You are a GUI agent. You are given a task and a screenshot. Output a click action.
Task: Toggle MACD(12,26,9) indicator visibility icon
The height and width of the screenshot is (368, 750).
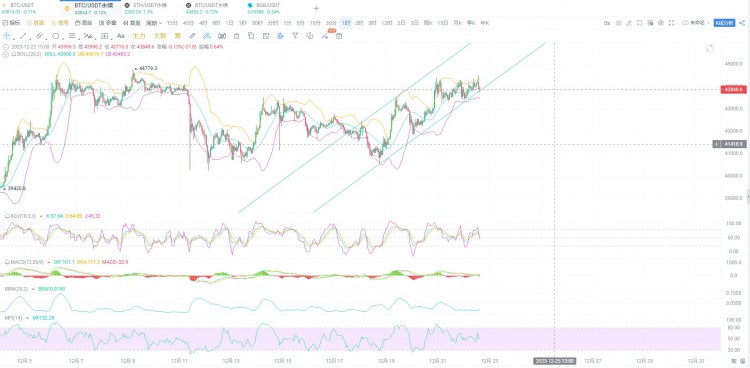coord(7,262)
